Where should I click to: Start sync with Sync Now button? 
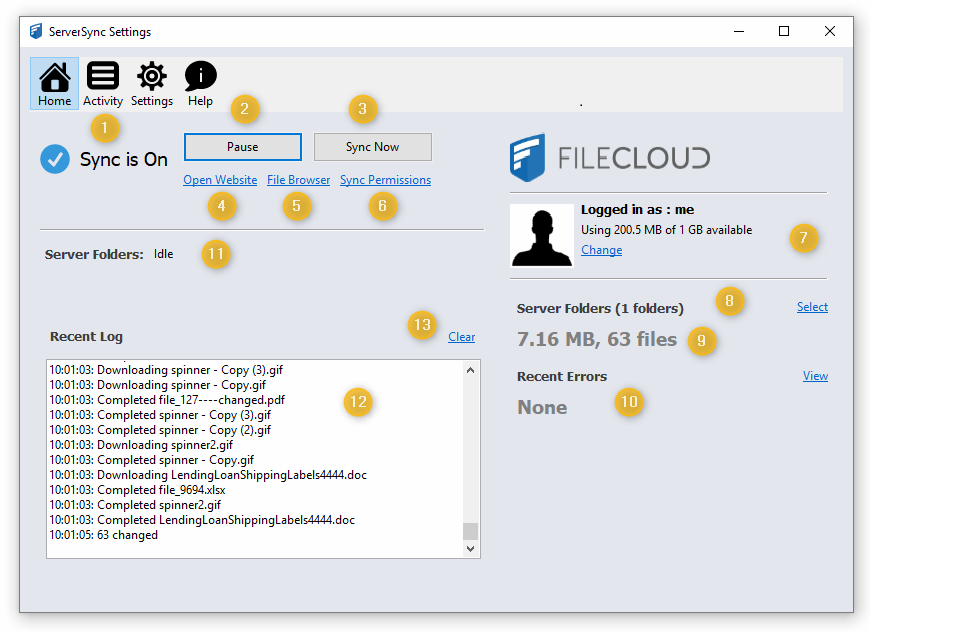point(372,147)
